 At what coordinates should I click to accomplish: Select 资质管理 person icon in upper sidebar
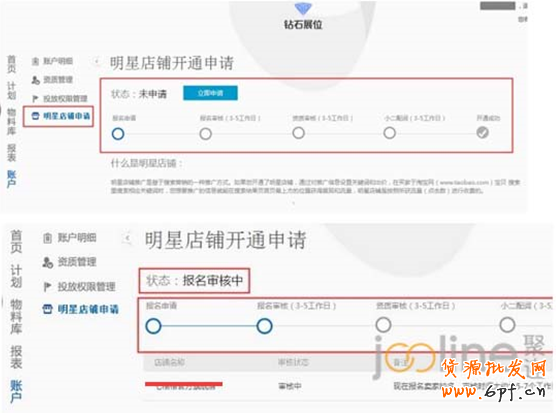(35, 80)
